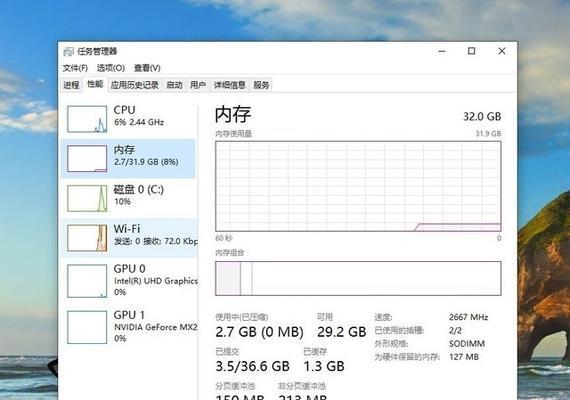The width and height of the screenshot is (570, 400).
Task: Minimize the Task Manager window
Action: point(442,51)
